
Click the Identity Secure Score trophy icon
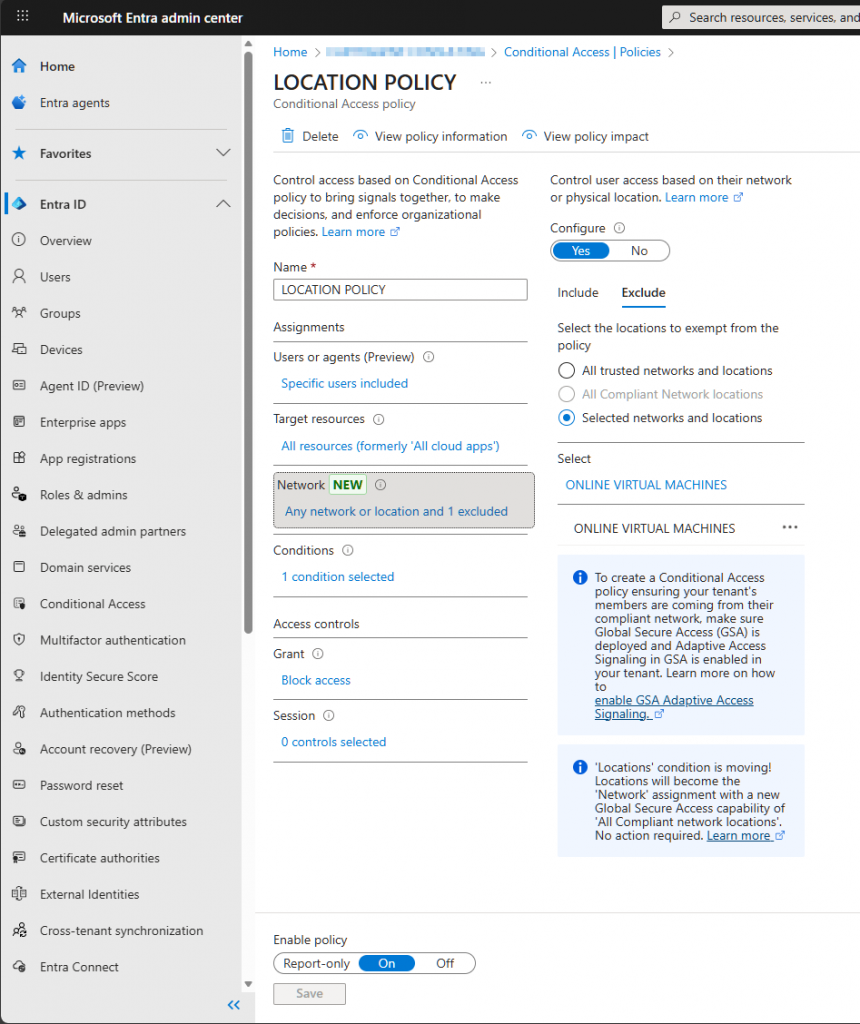click(x=19, y=677)
